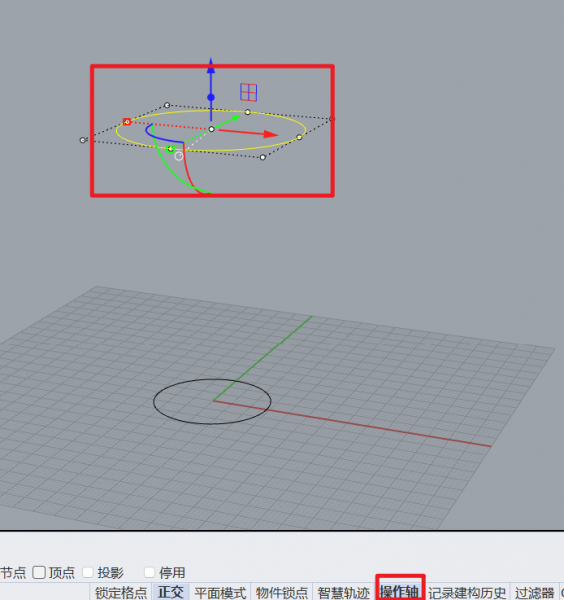Click the blue Z-axis move arrow of gumball

click(x=211, y=67)
